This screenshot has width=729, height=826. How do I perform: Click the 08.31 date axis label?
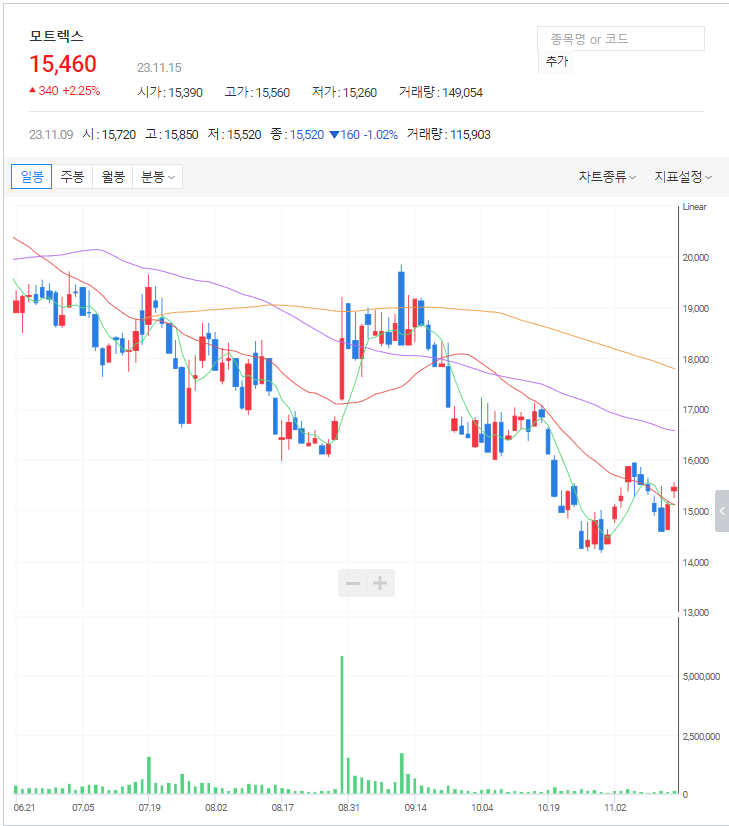[x=349, y=808]
